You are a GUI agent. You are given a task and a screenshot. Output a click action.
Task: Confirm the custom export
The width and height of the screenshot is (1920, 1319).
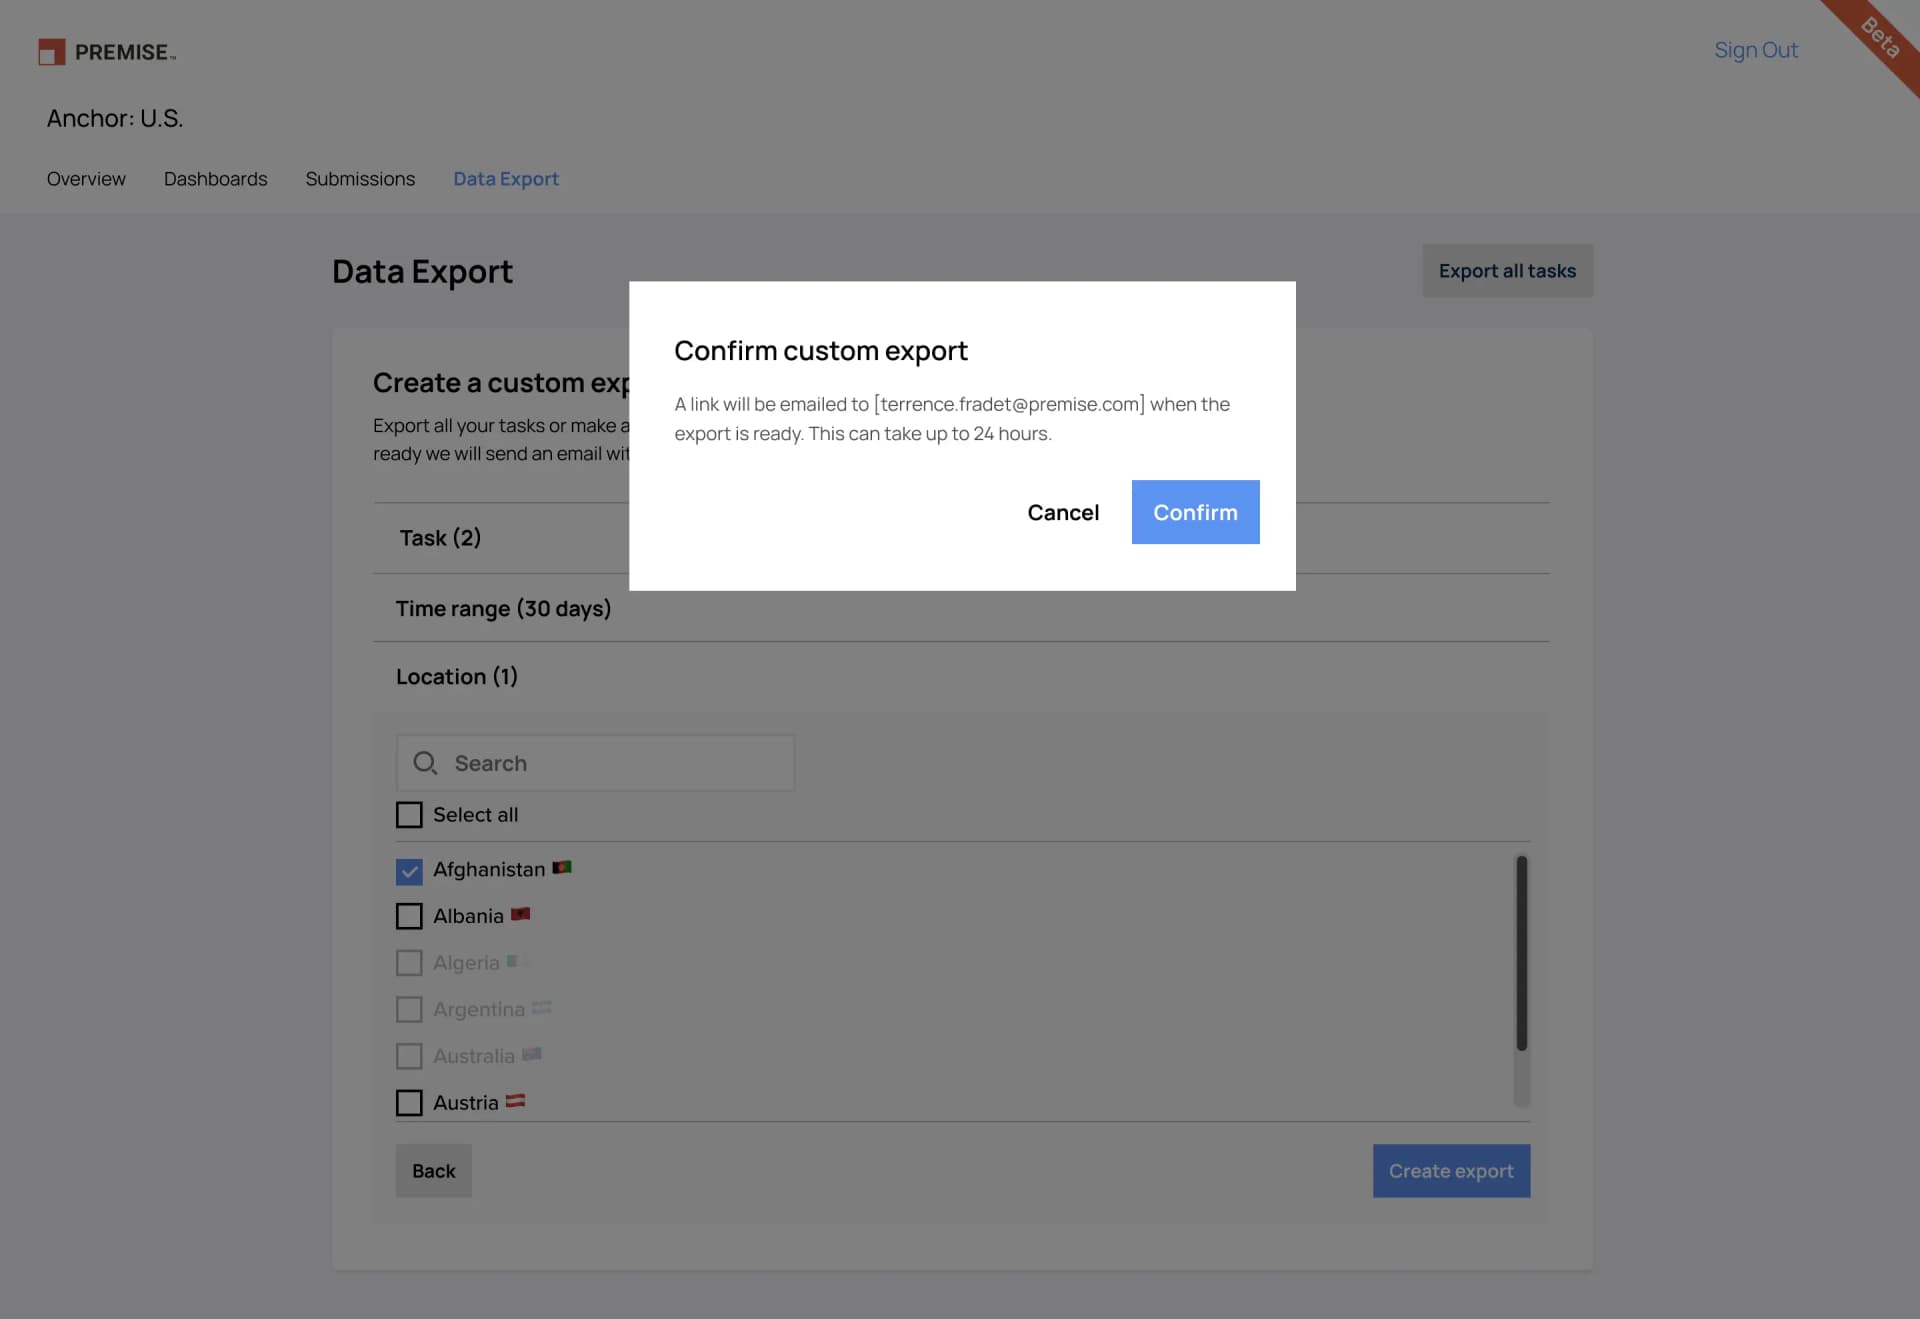click(x=1195, y=512)
